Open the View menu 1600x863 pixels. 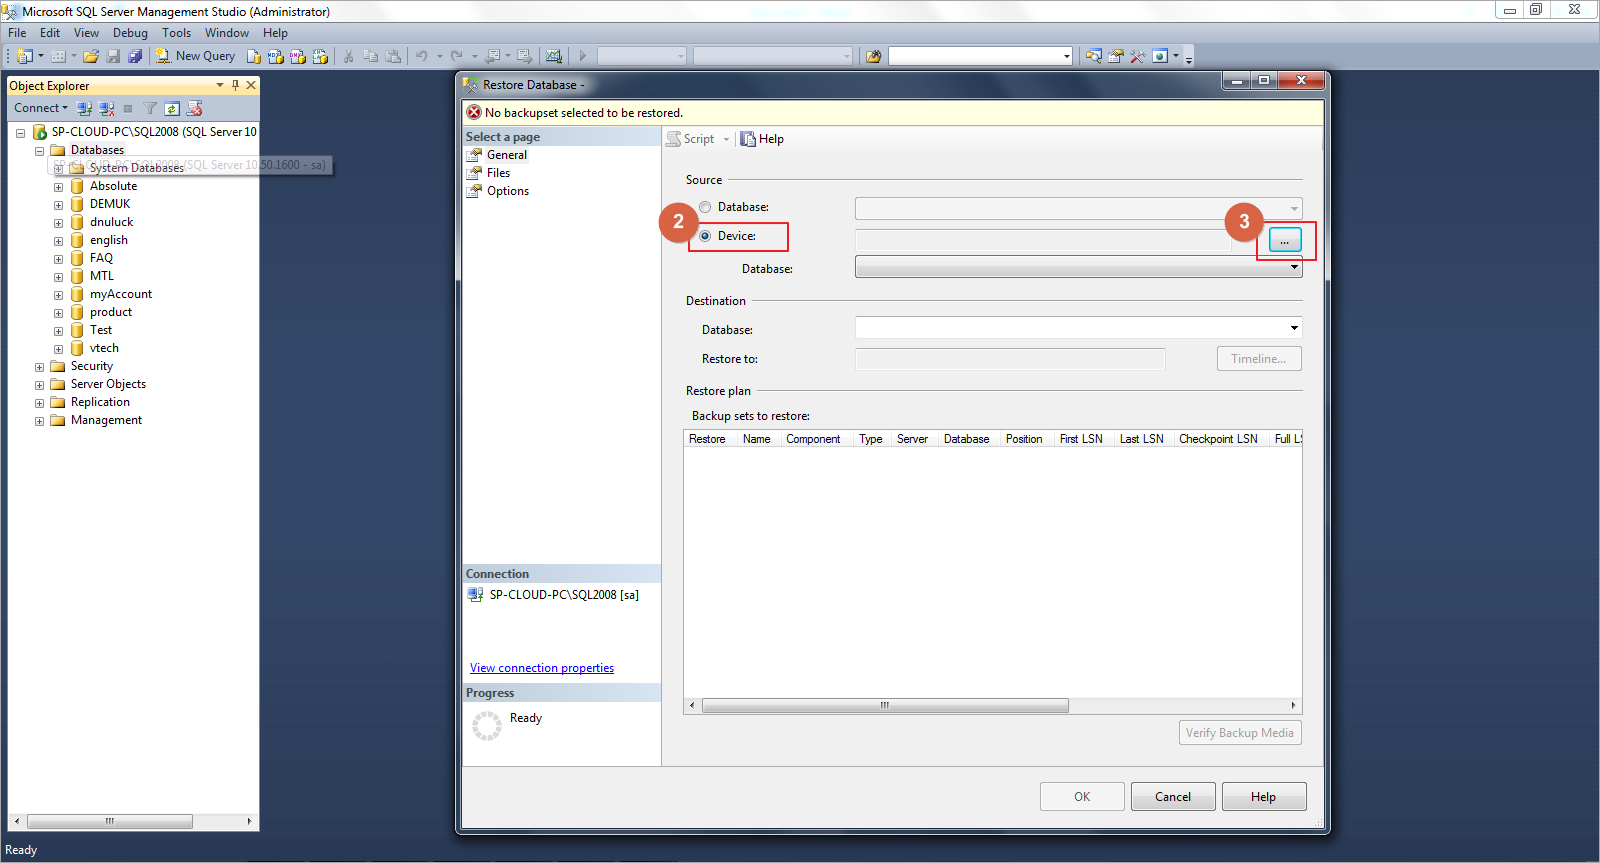86,33
